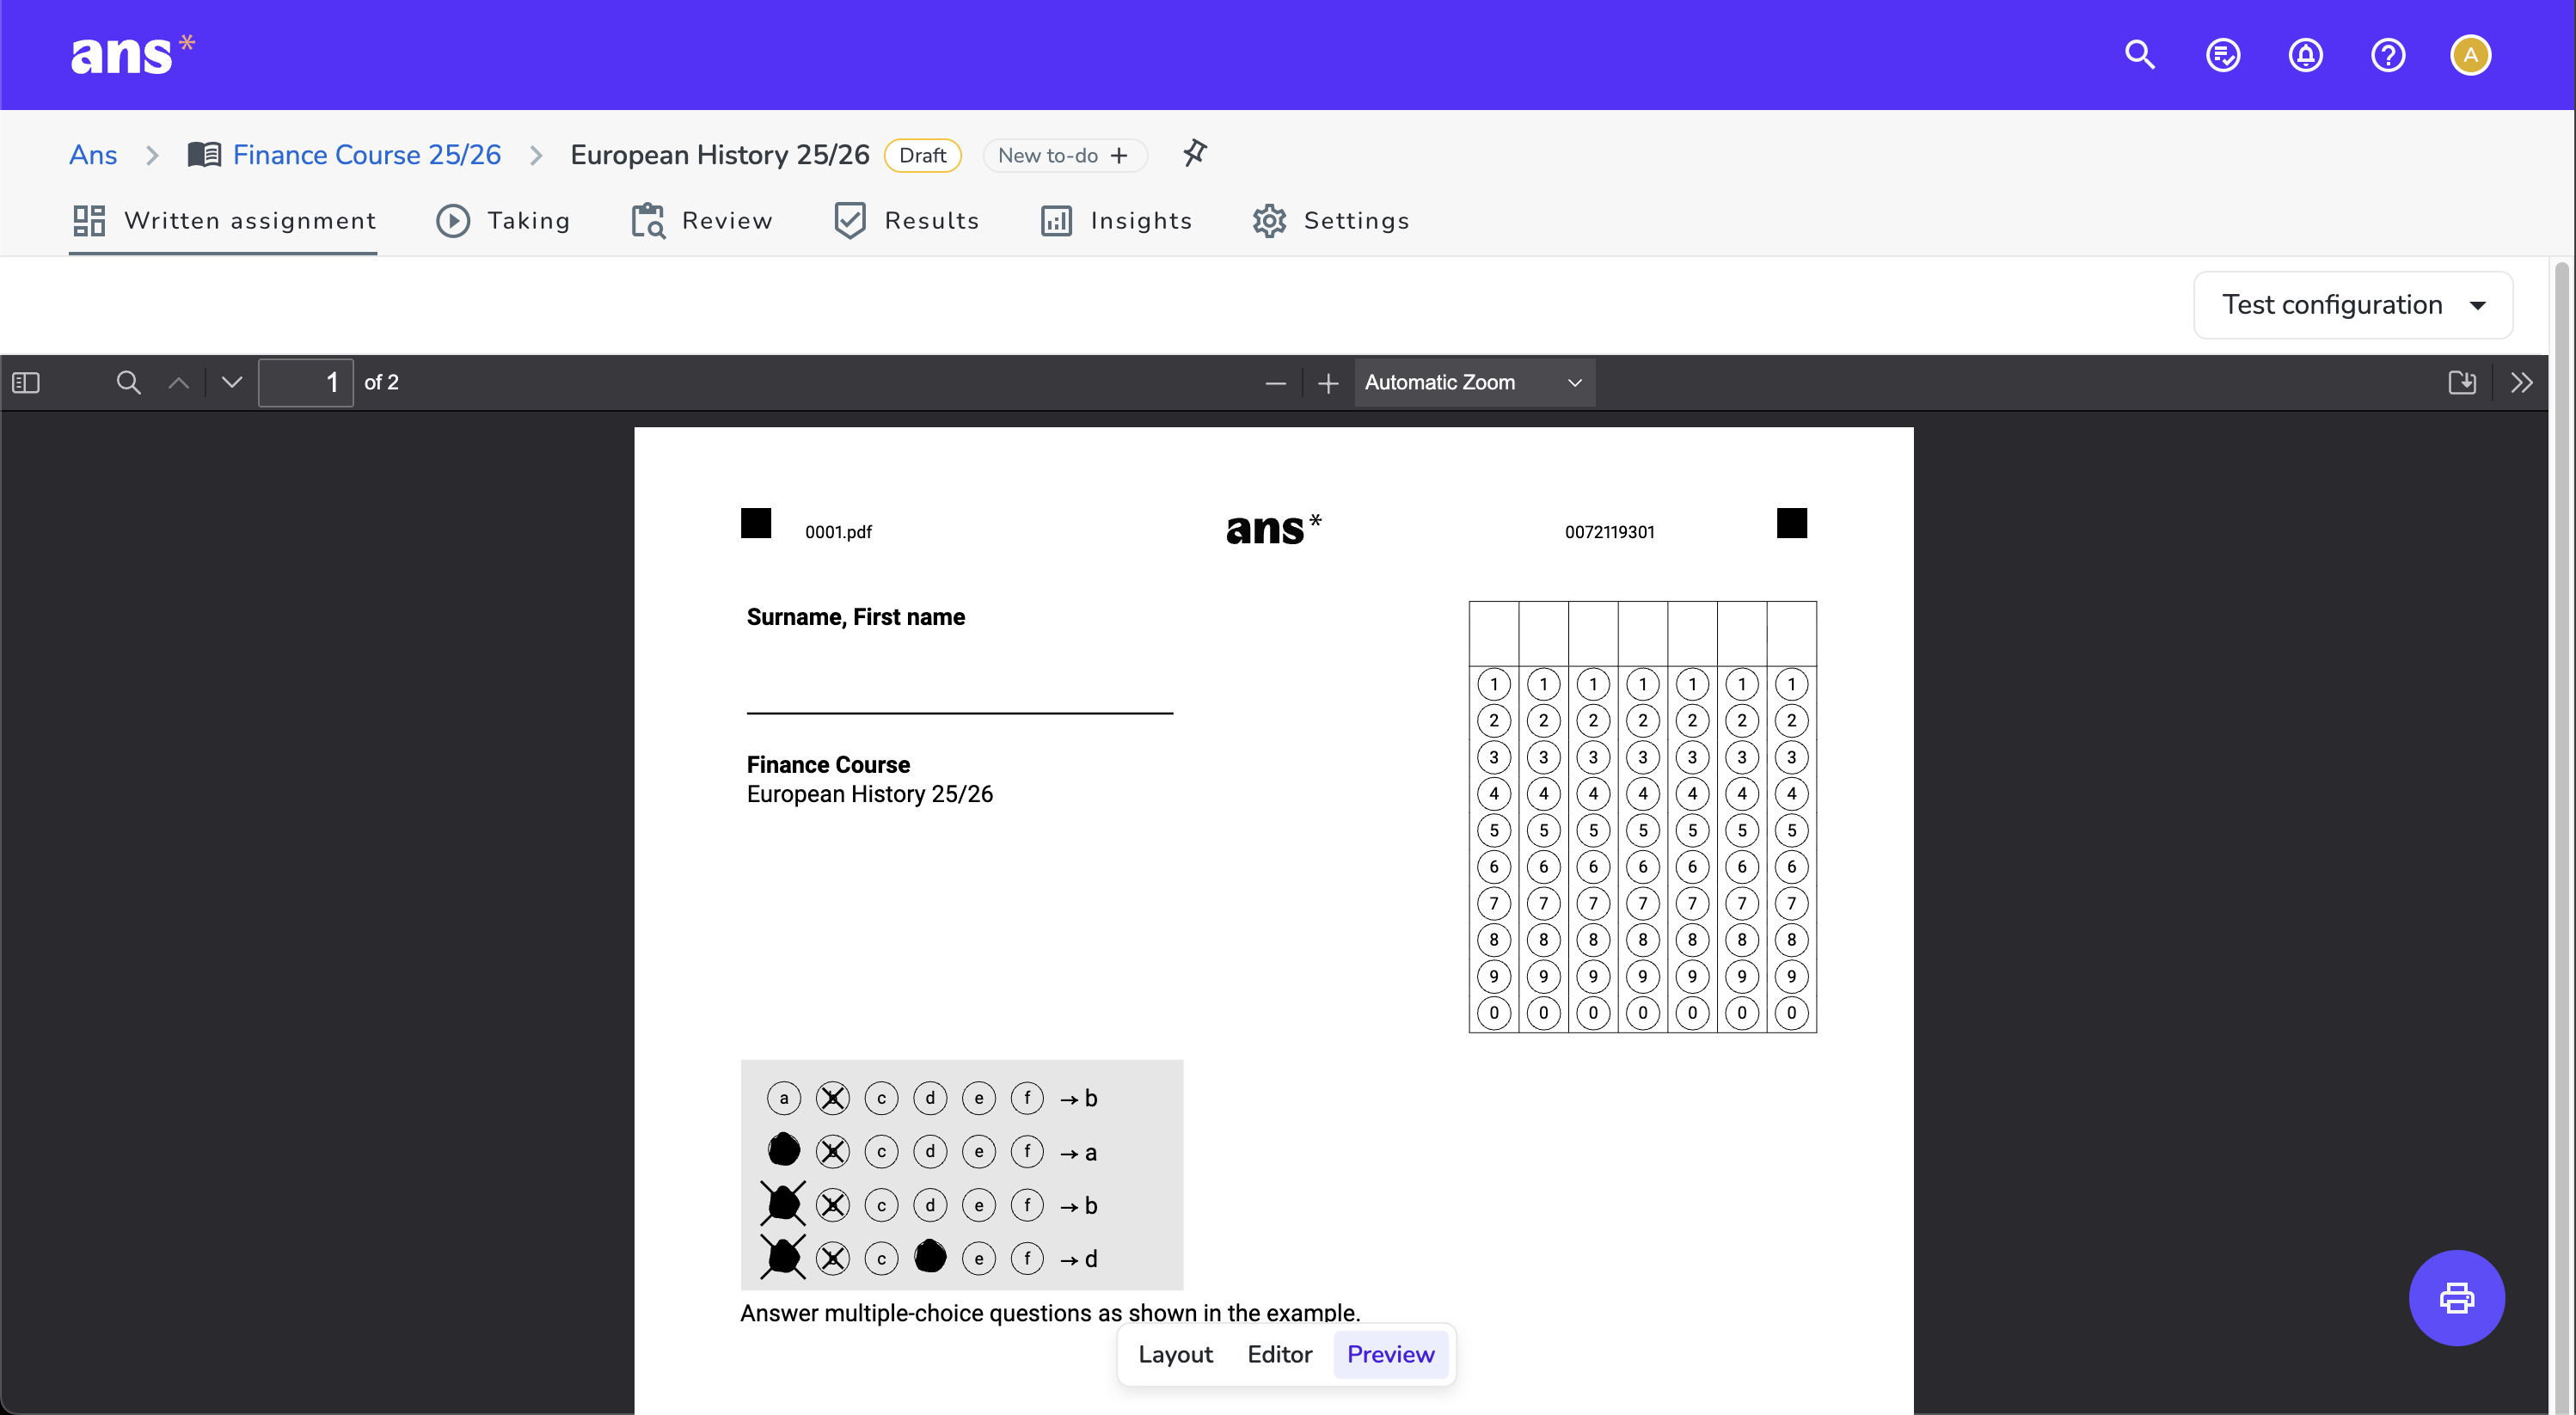Open find in document magnifier in PDF toolbar
The width and height of the screenshot is (2576, 1415).
[x=128, y=383]
